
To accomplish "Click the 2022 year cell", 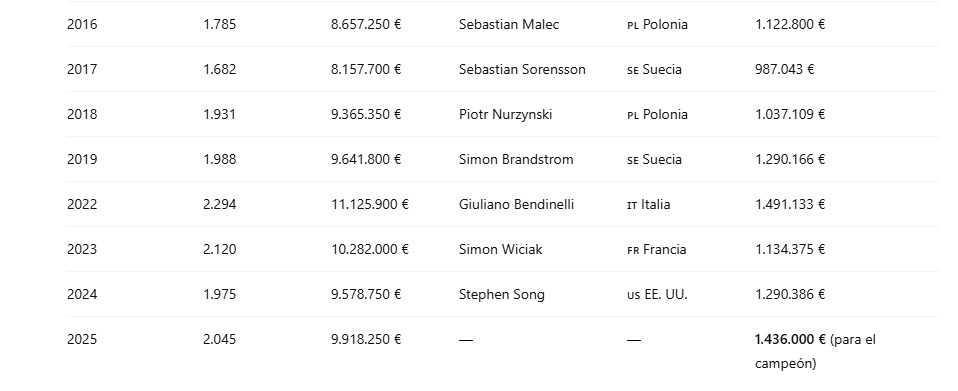I will tap(82, 204).
